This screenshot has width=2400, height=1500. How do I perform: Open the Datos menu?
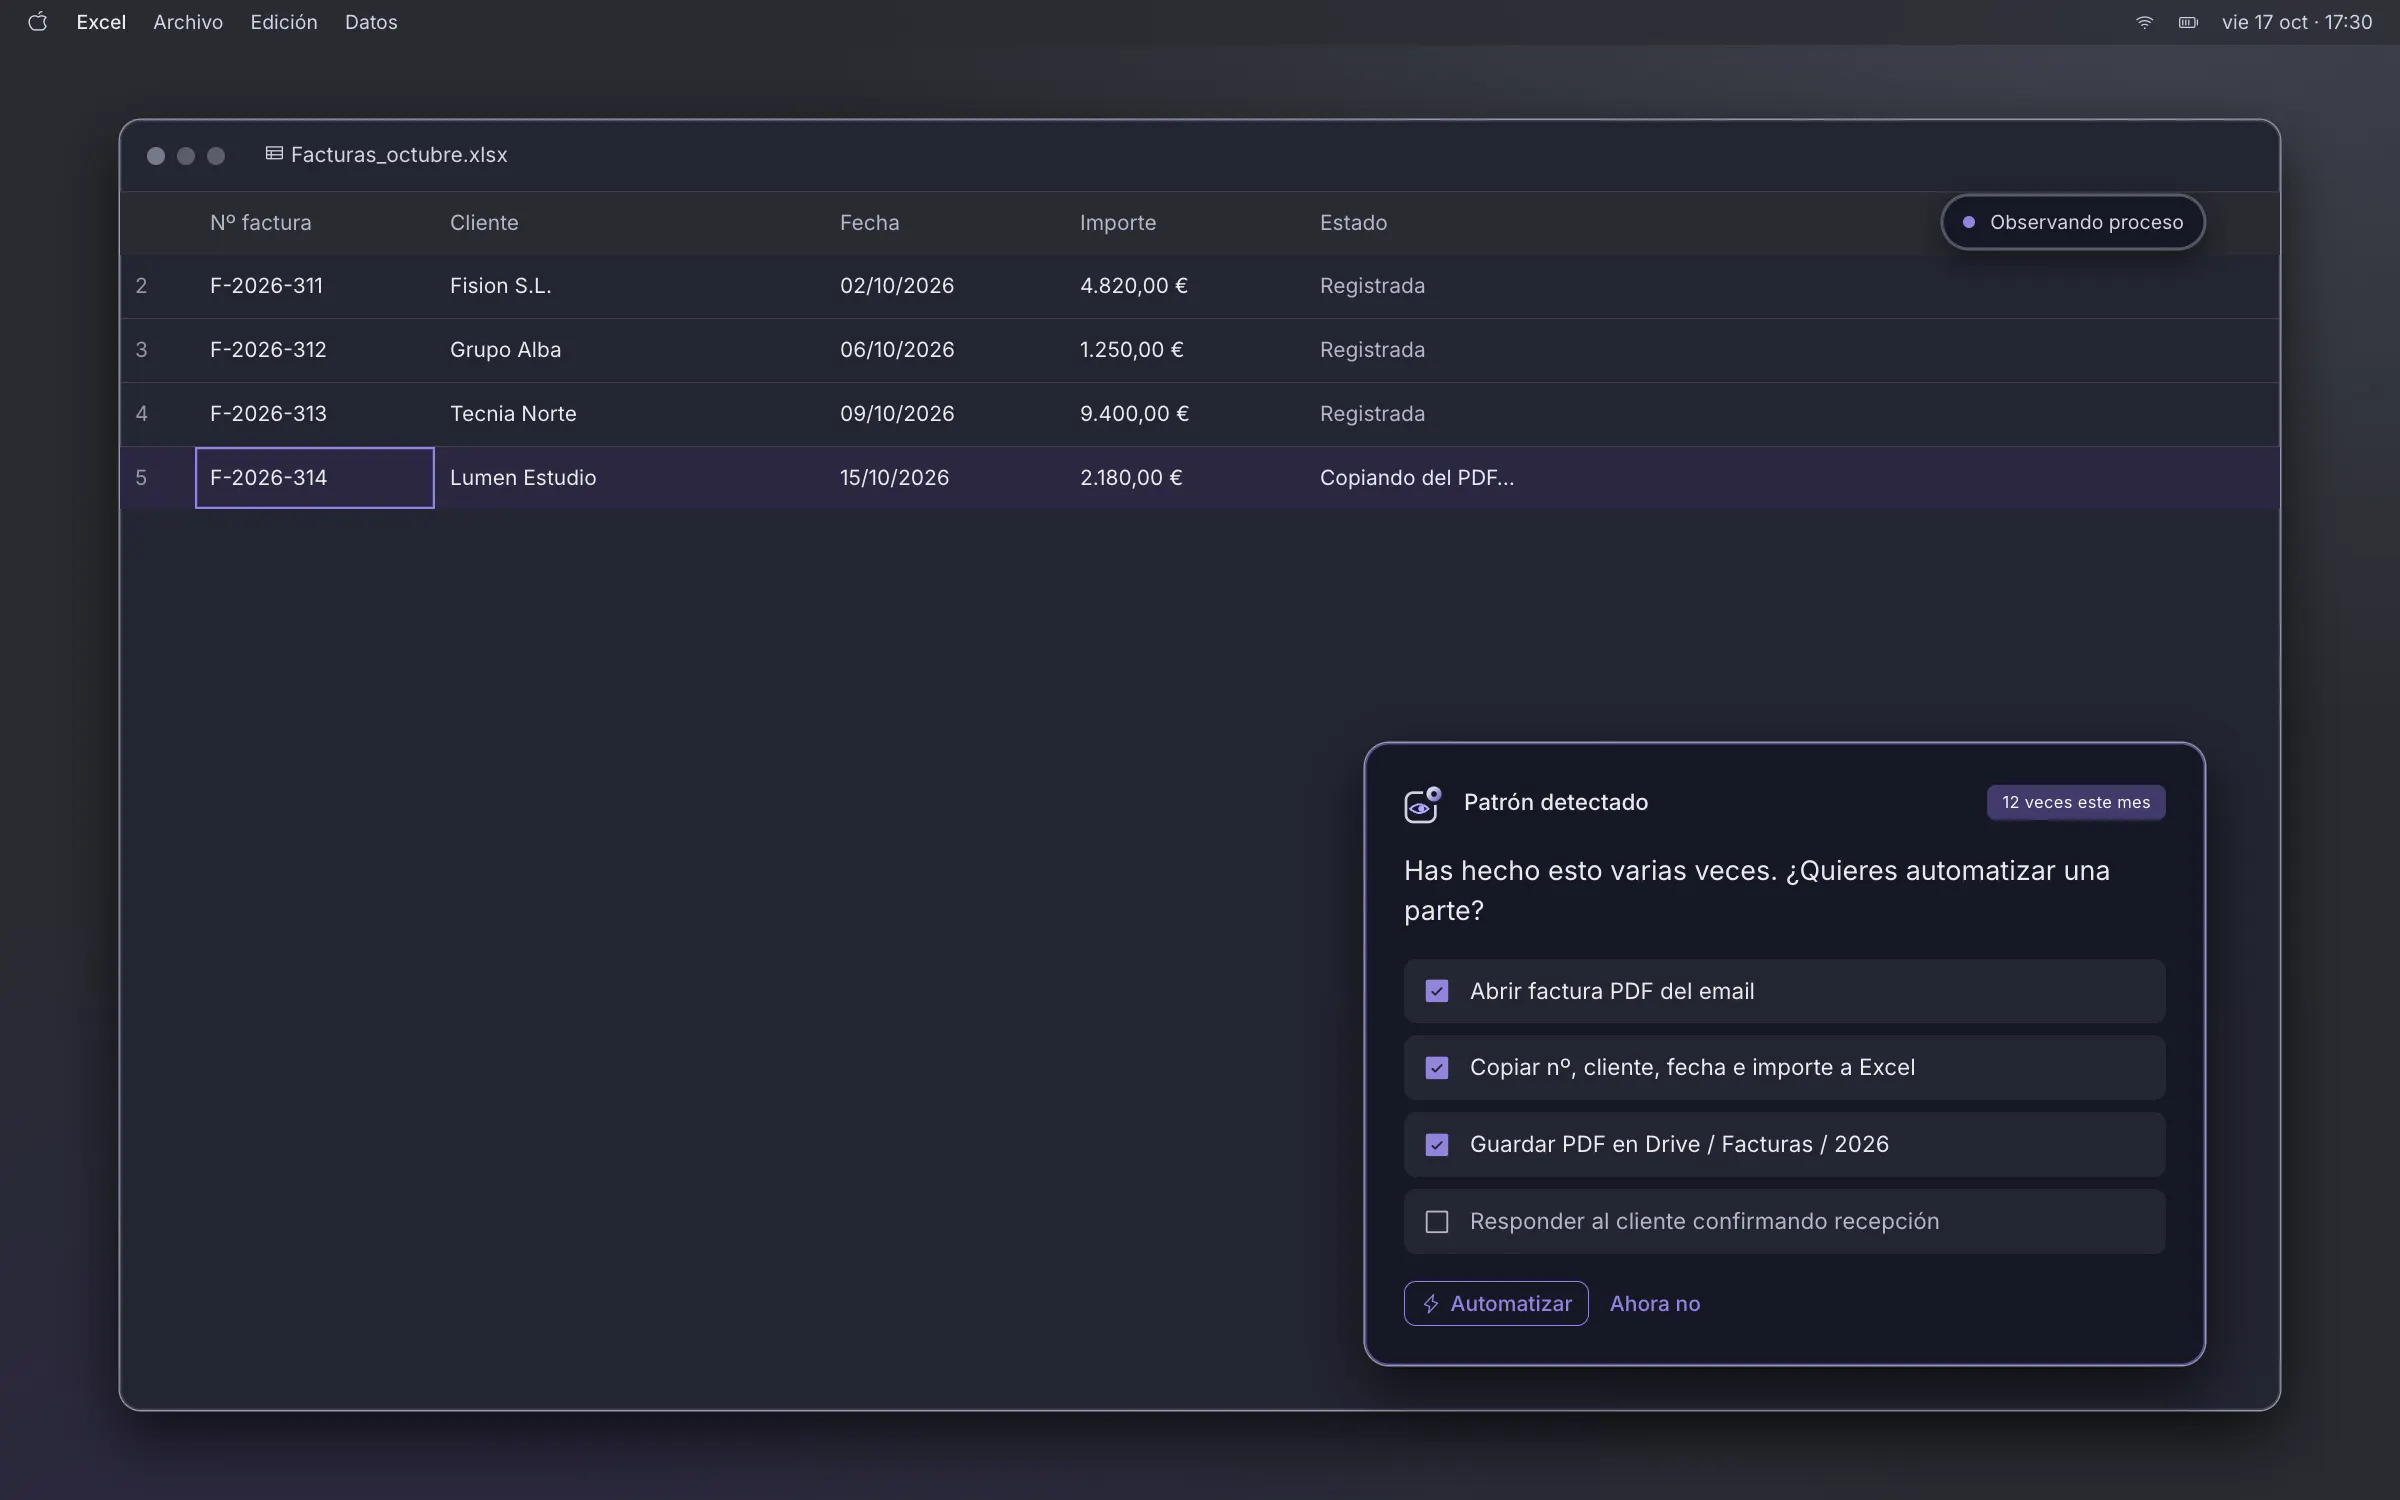[x=371, y=22]
